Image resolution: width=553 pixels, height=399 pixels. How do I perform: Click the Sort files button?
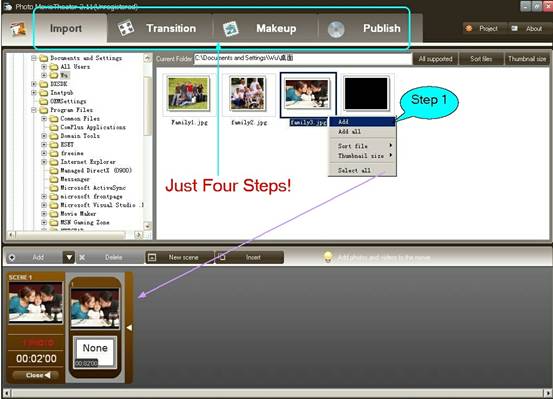(x=481, y=59)
